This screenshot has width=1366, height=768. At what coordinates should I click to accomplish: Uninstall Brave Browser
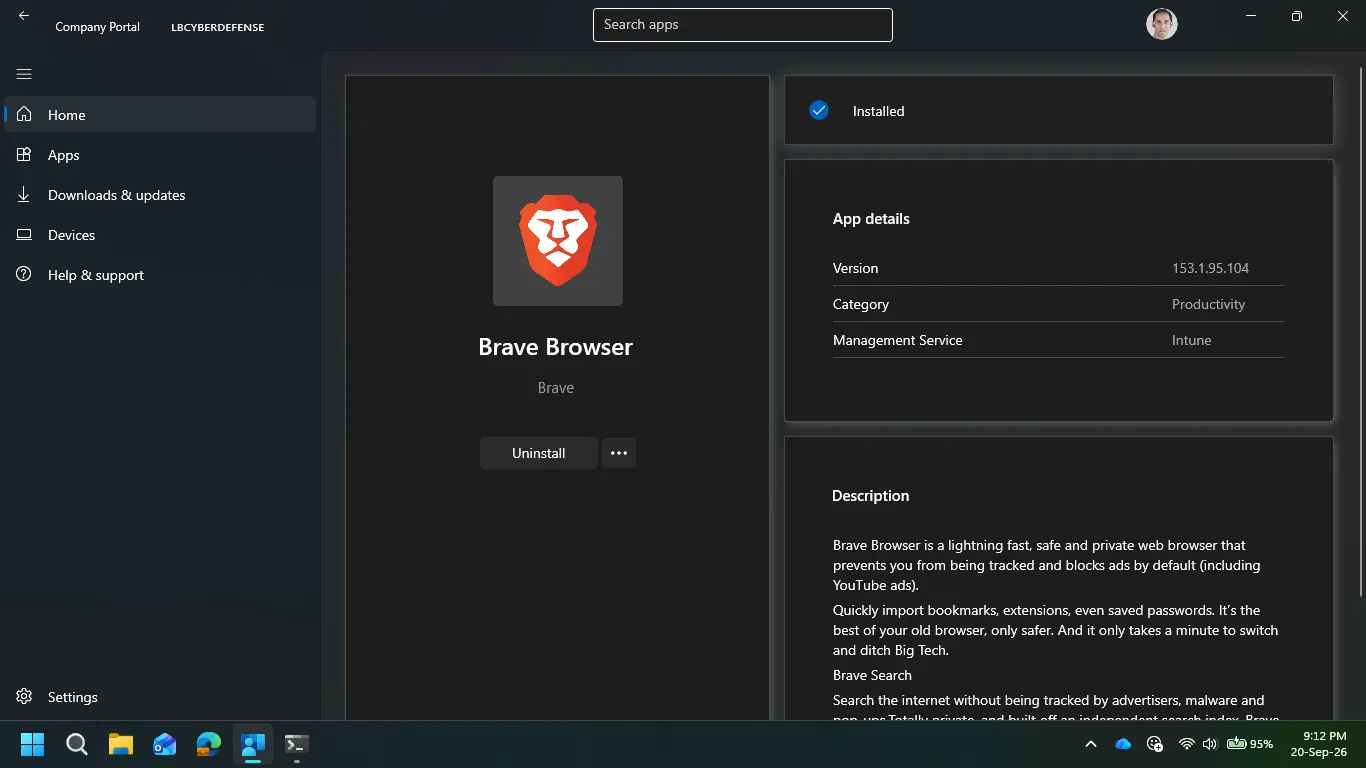tap(539, 453)
